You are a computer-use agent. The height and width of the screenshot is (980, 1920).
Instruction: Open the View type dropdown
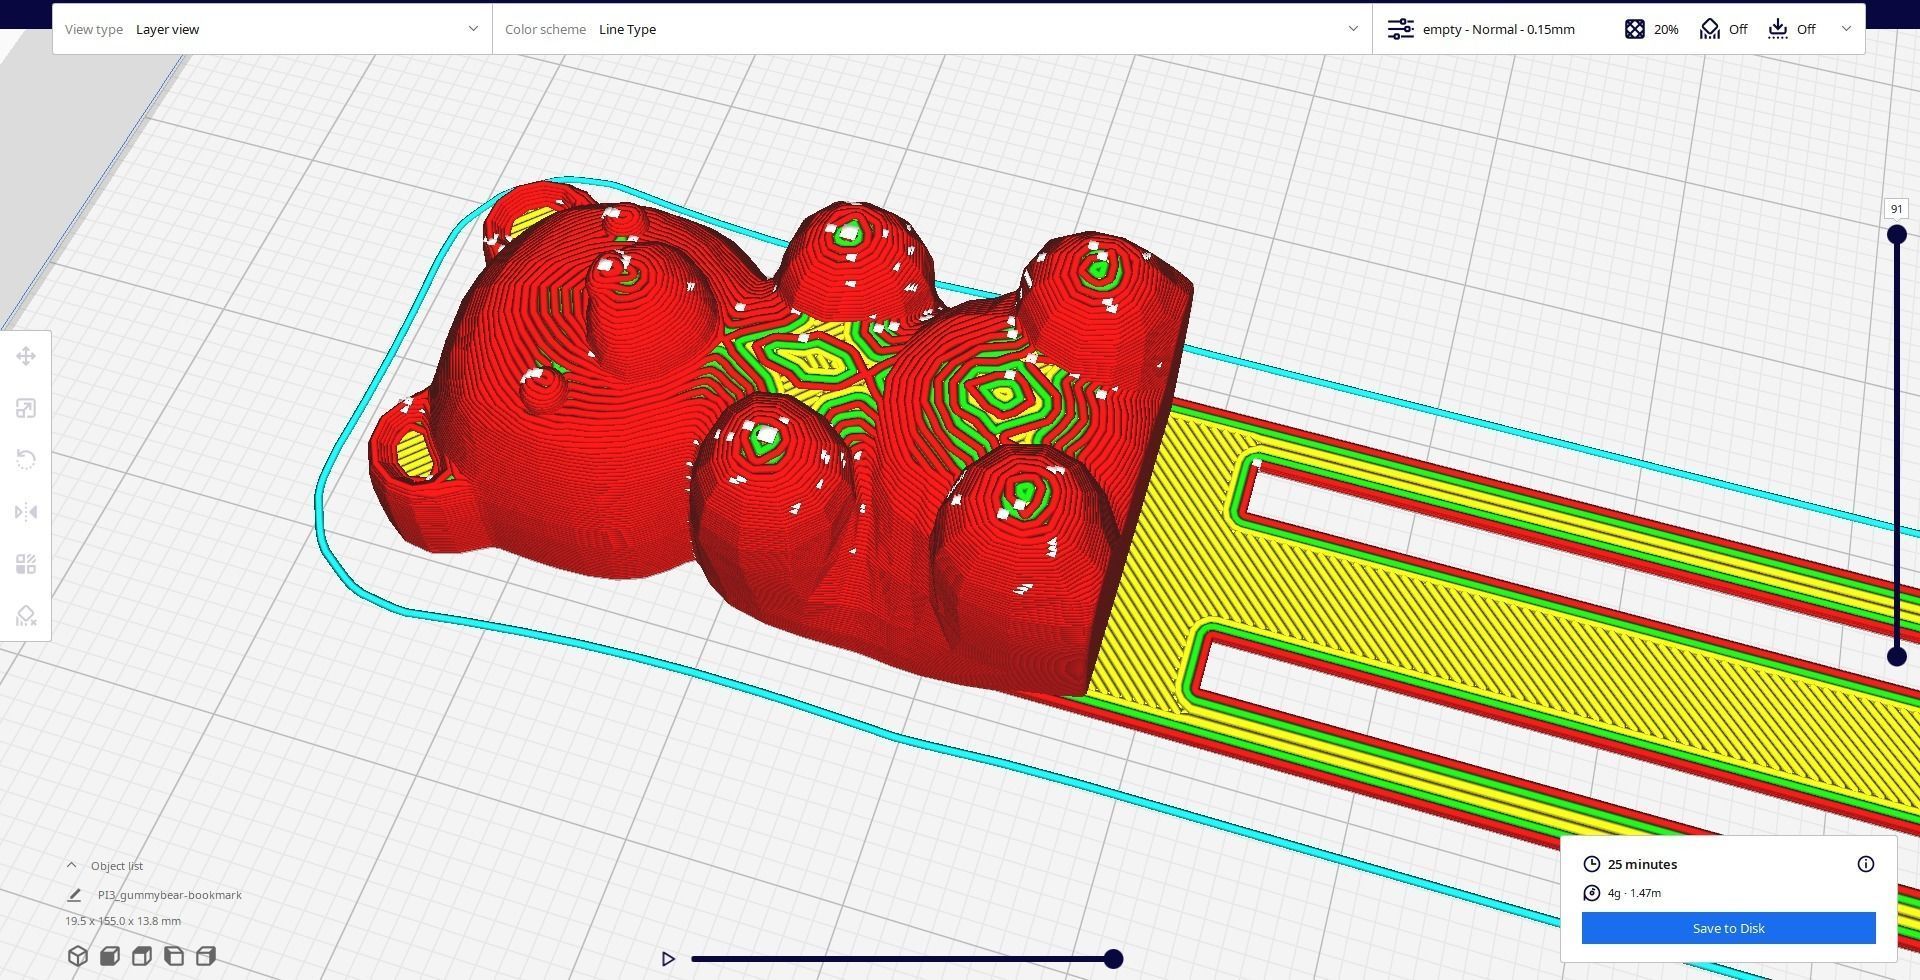272,29
